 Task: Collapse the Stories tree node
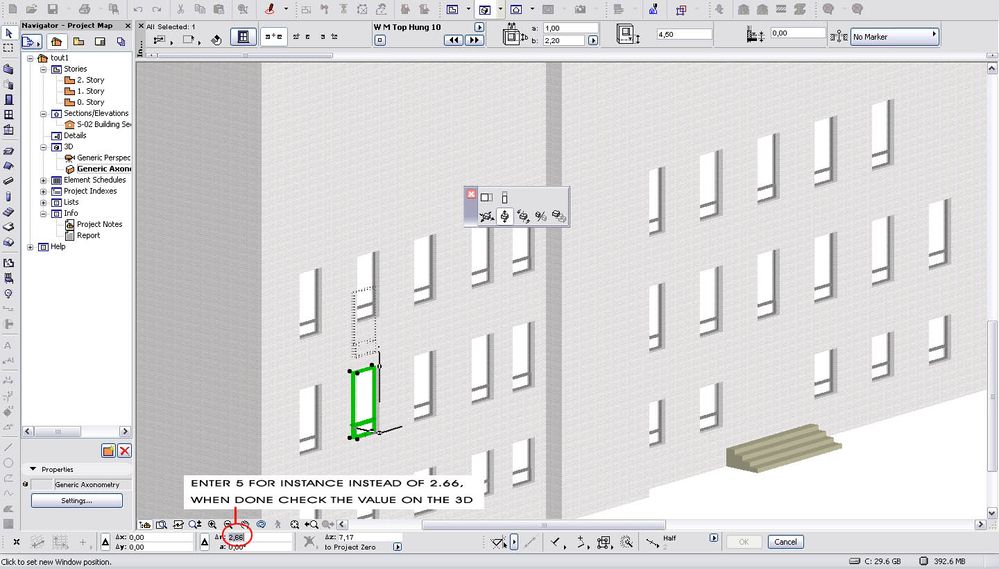(x=43, y=69)
